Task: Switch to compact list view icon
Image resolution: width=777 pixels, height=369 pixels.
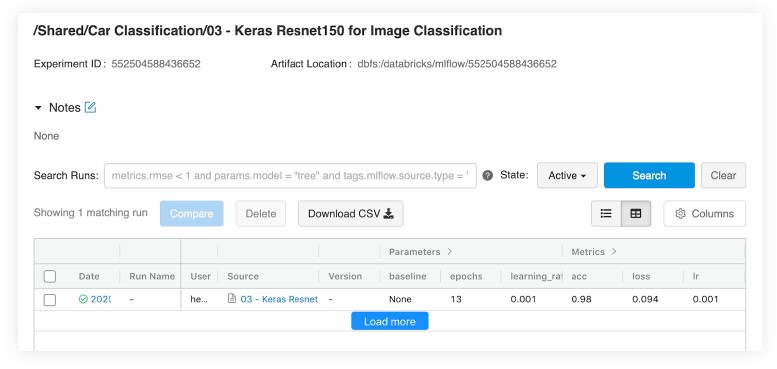Action: 606,213
